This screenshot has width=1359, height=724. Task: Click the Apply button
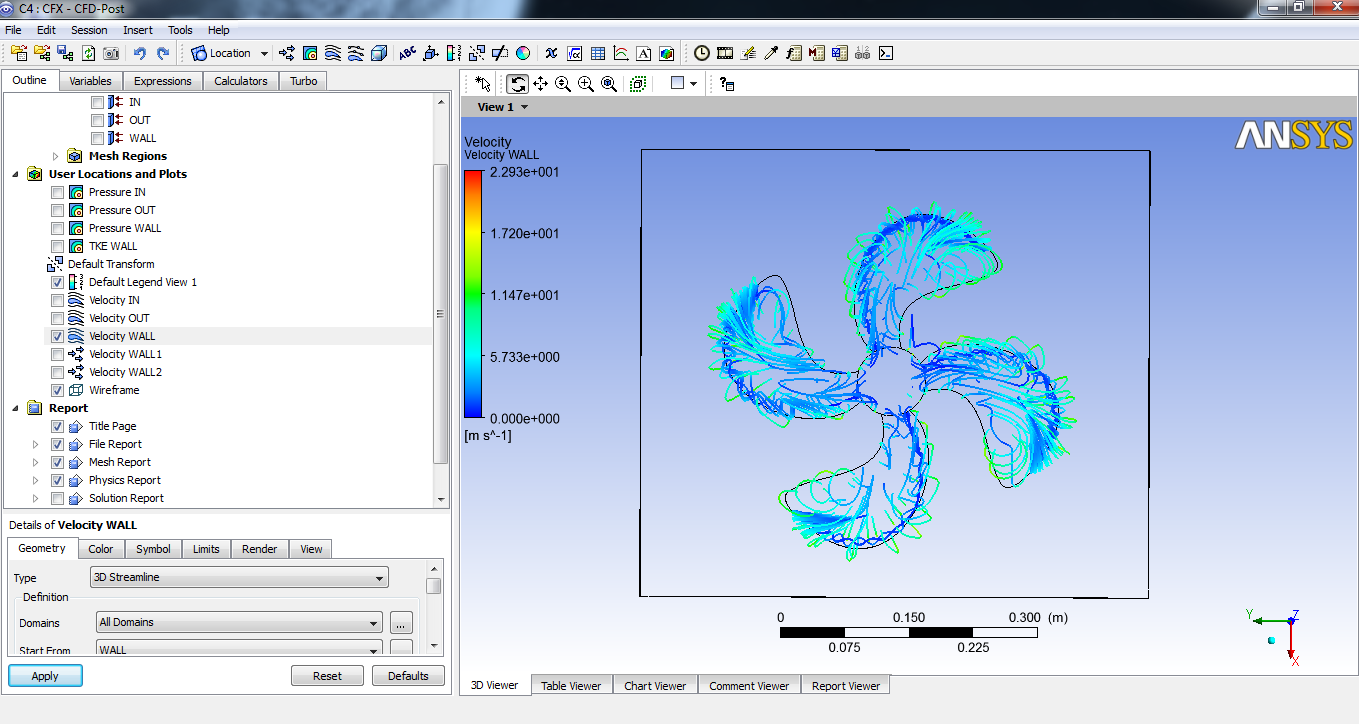(45, 676)
